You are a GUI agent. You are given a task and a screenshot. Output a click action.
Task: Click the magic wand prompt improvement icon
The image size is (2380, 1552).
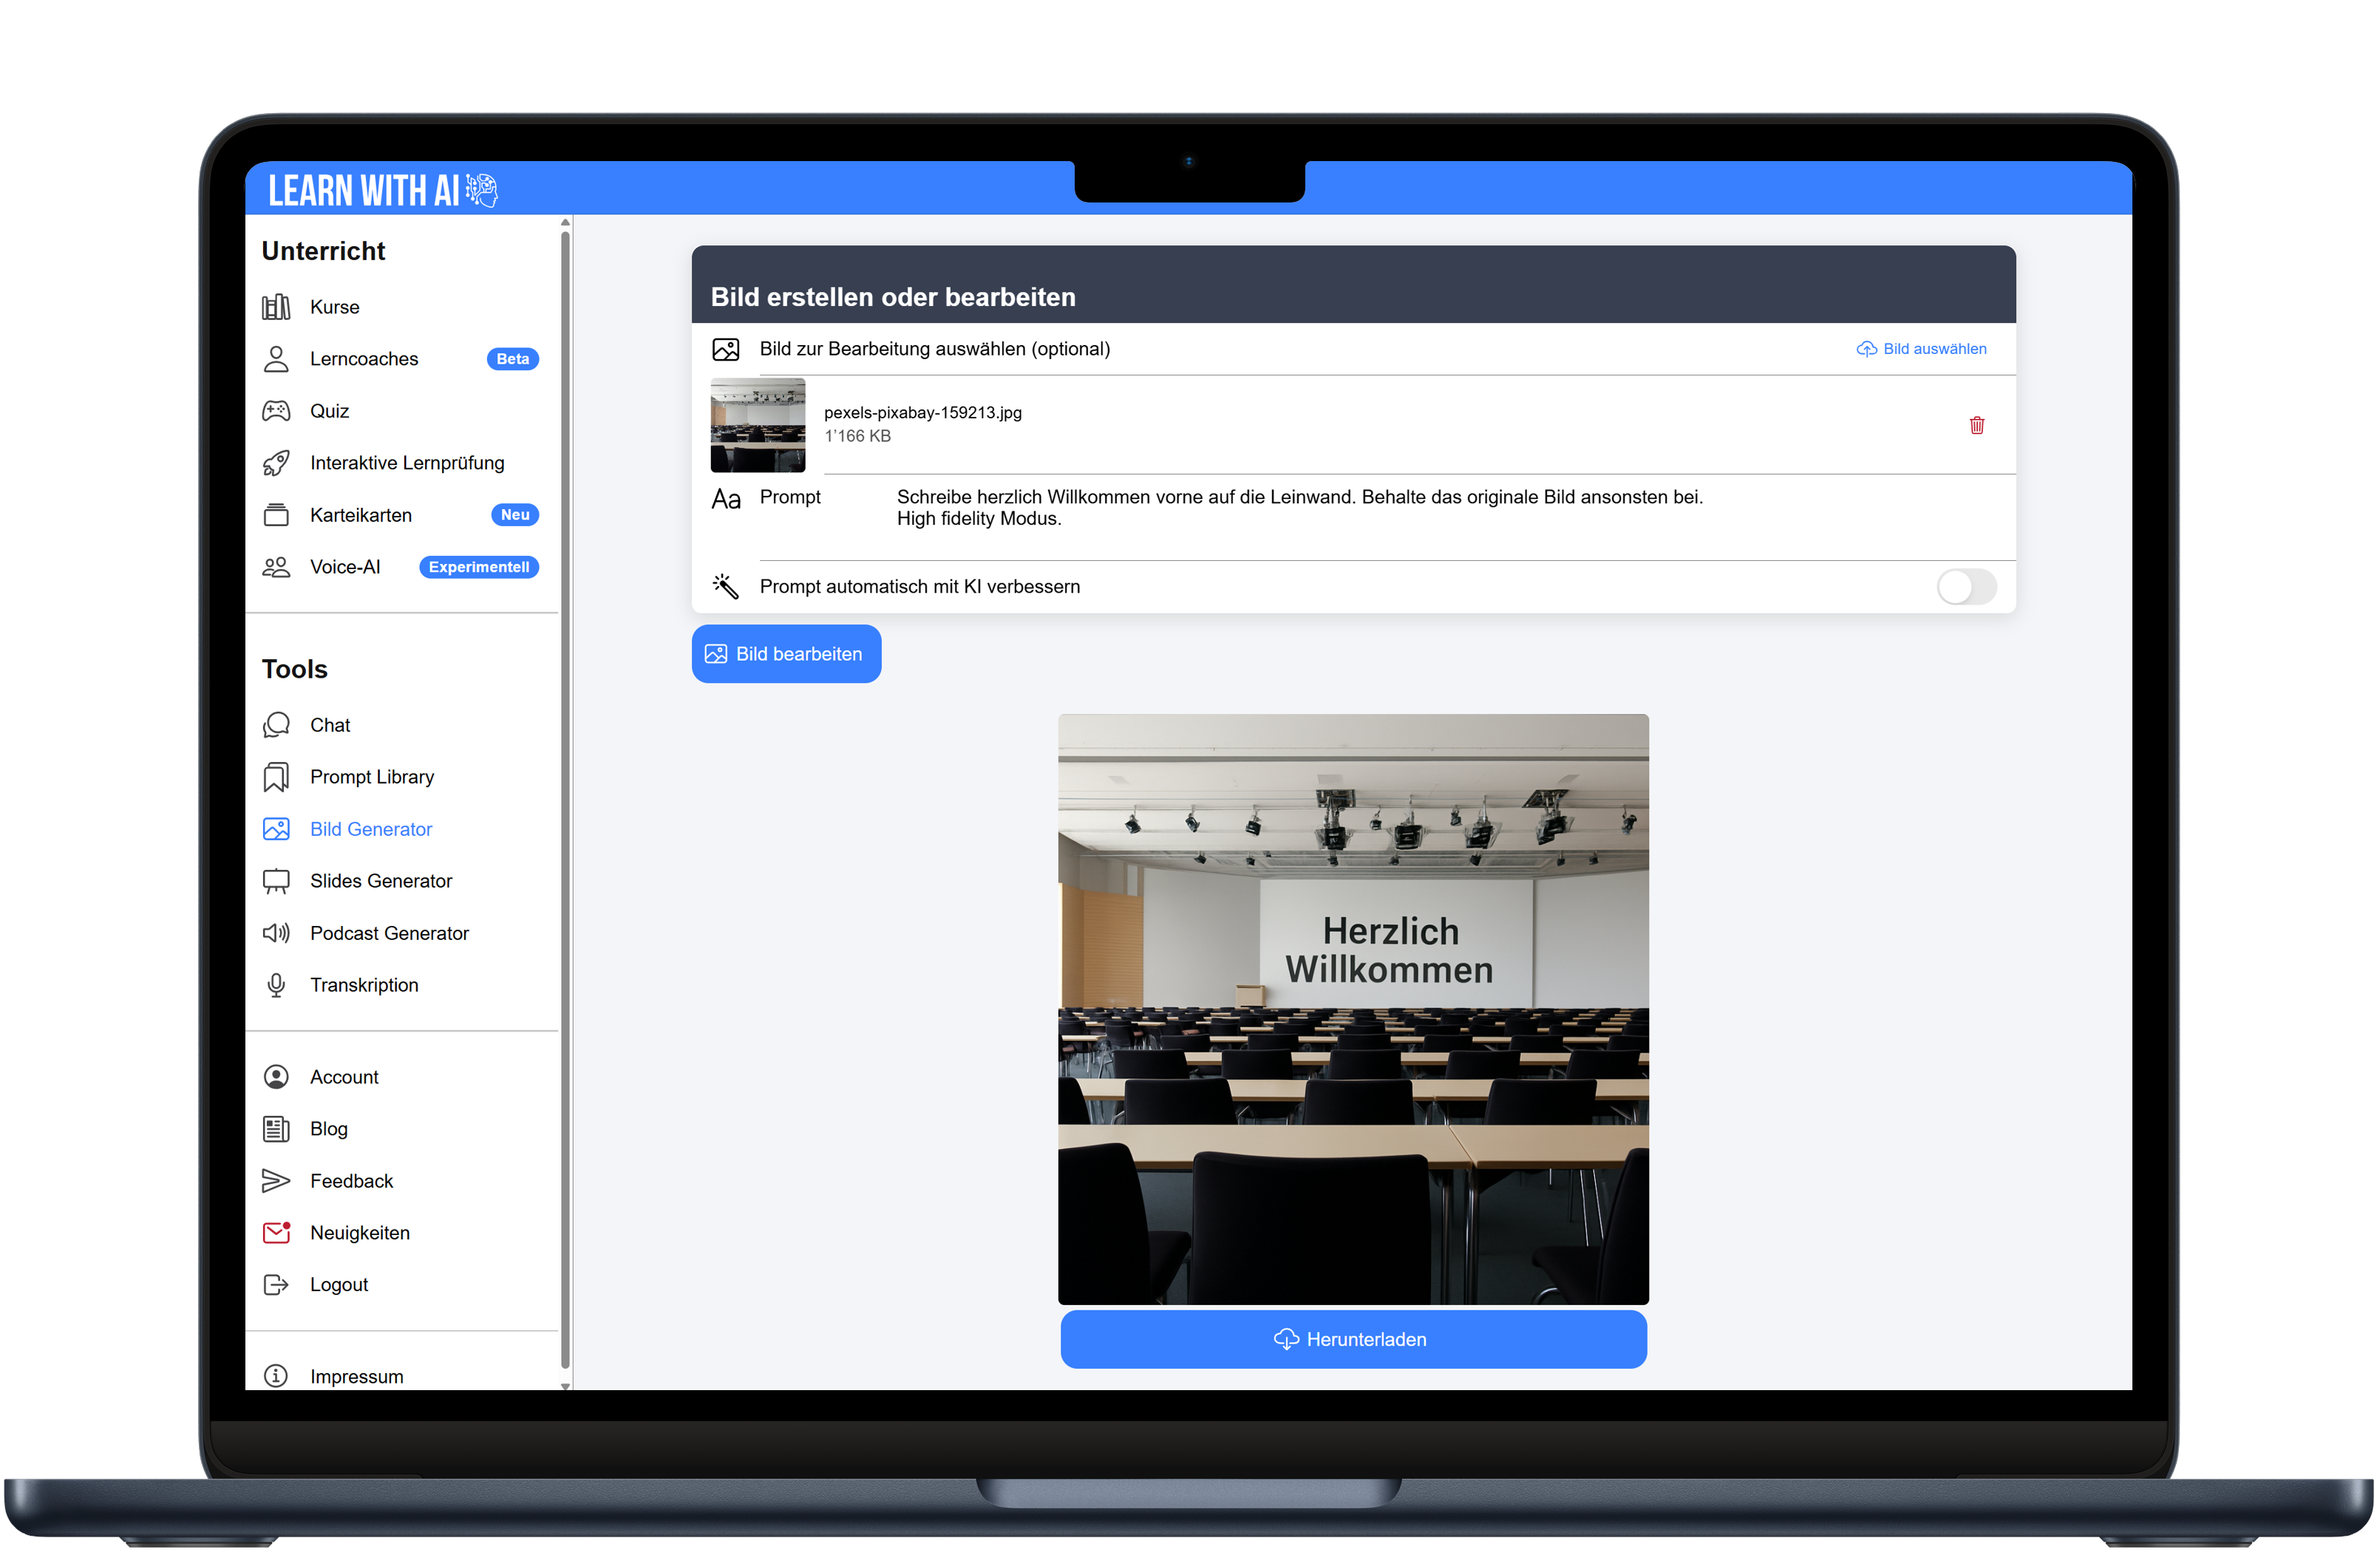pyautogui.click(x=725, y=586)
